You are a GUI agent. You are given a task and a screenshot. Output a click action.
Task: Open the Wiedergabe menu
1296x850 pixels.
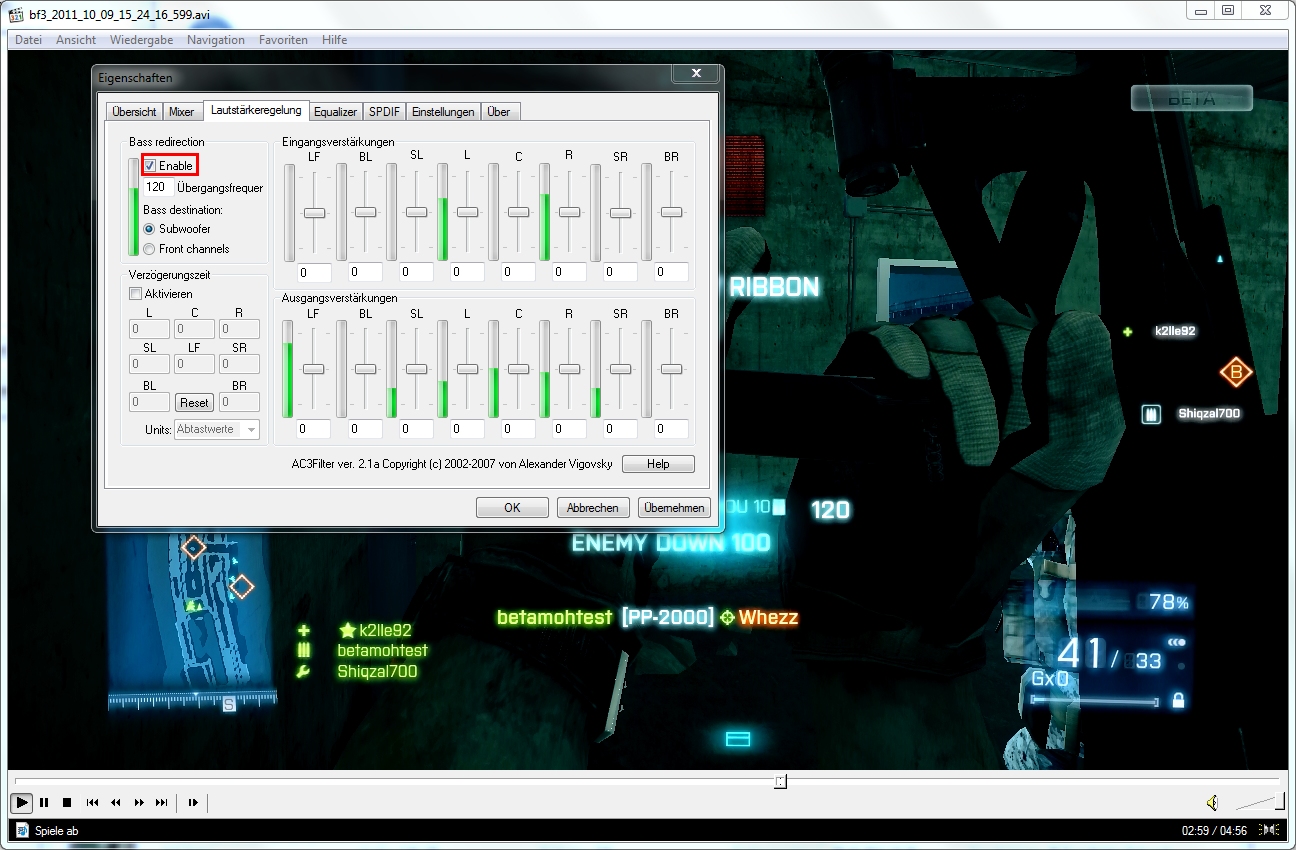tap(141, 40)
